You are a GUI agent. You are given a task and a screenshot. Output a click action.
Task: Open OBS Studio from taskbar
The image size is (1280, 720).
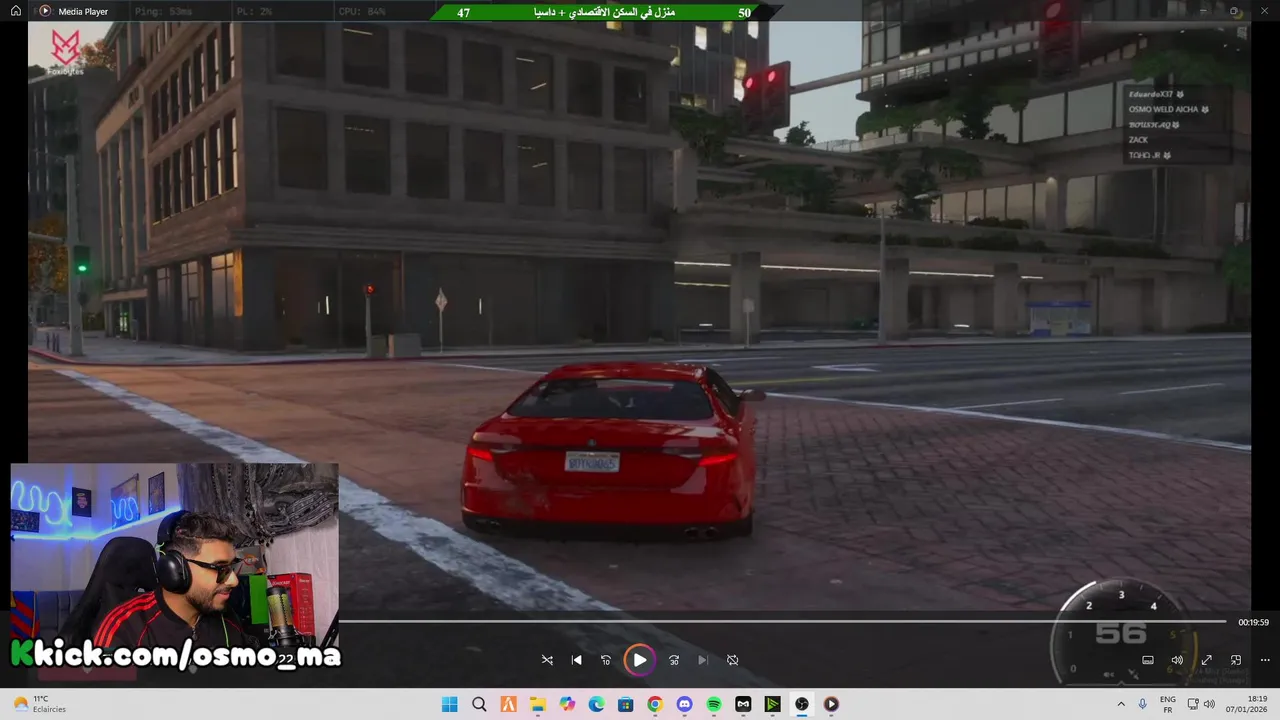coord(802,704)
